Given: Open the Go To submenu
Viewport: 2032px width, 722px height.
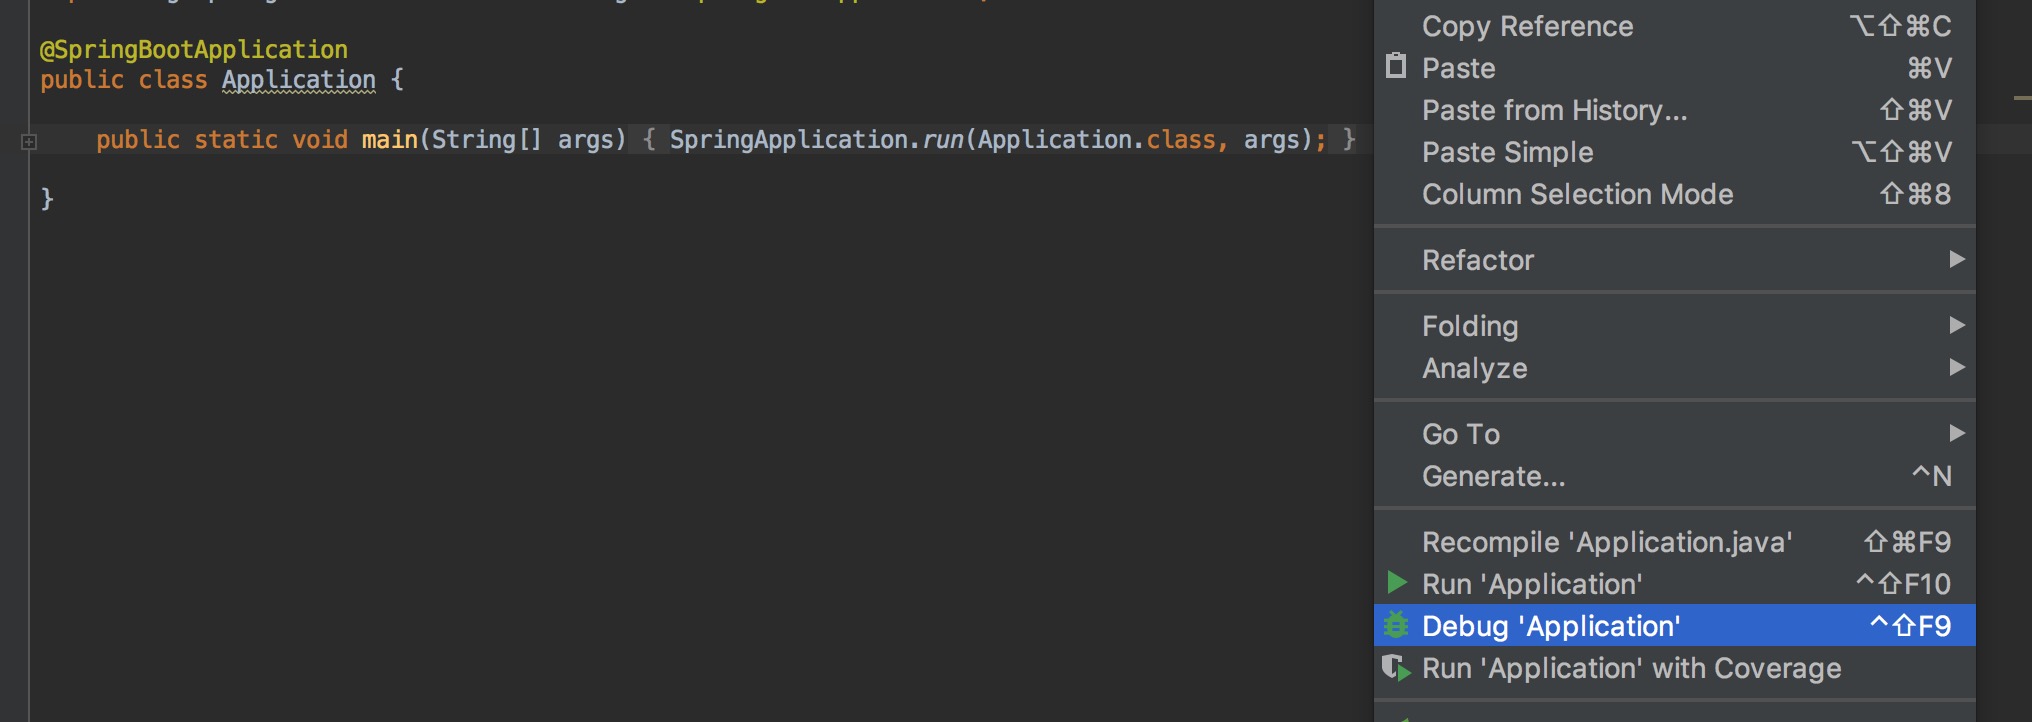Looking at the screenshot, I should pyautogui.click(x=1675, y=434).
